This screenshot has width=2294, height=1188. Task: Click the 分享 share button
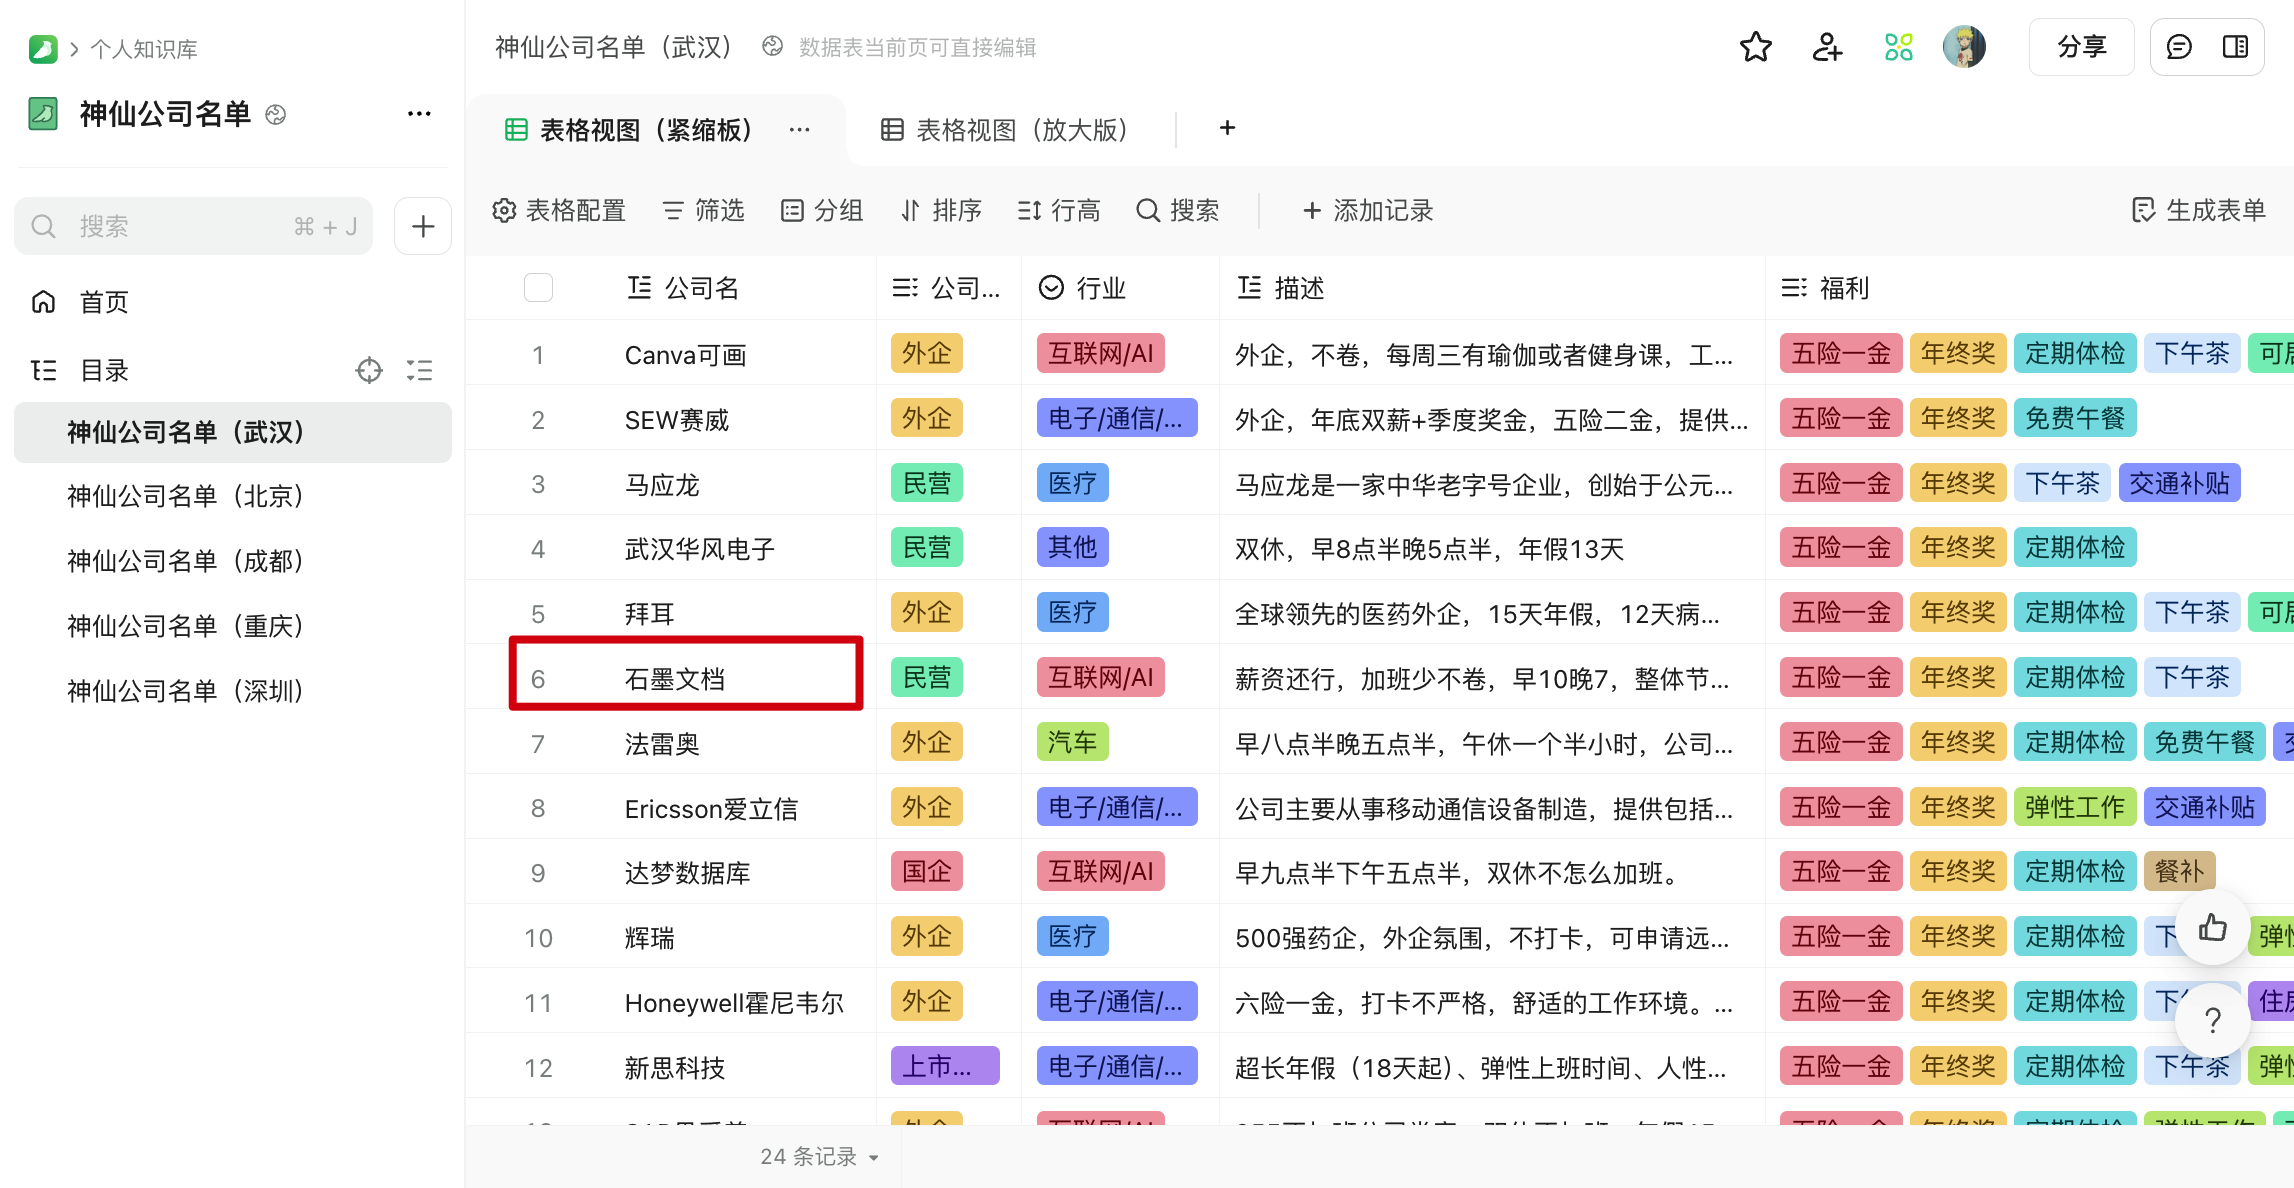(2081, 47)
